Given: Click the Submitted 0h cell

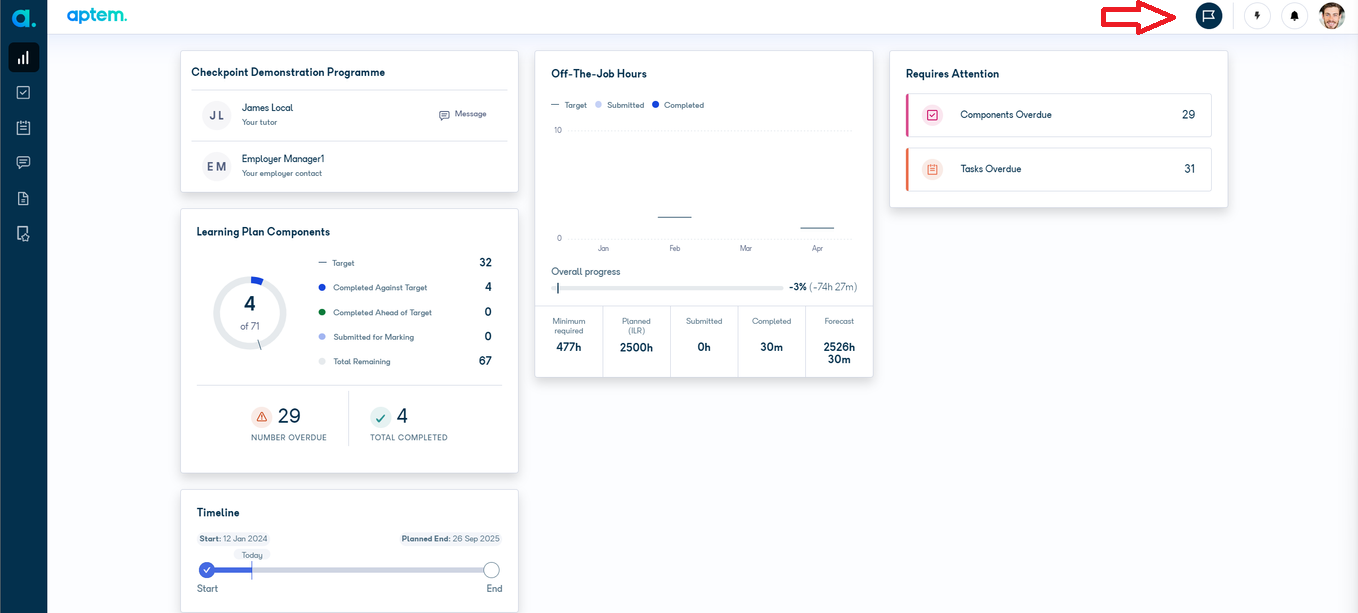Looking at the screenshot, I should coord(704,341).
